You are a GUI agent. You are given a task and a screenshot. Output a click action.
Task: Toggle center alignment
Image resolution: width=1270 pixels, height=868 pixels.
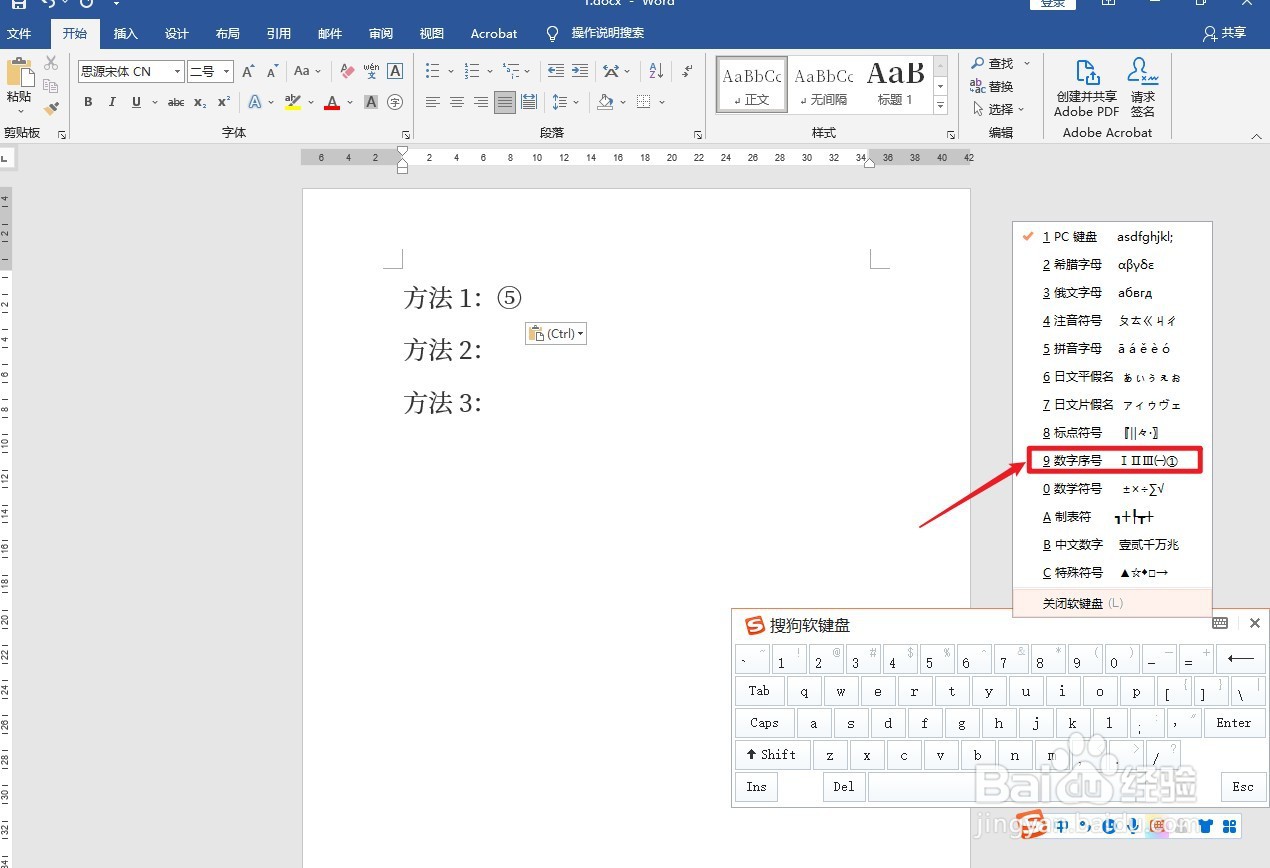pyautogui.click(x=457, y=102)
